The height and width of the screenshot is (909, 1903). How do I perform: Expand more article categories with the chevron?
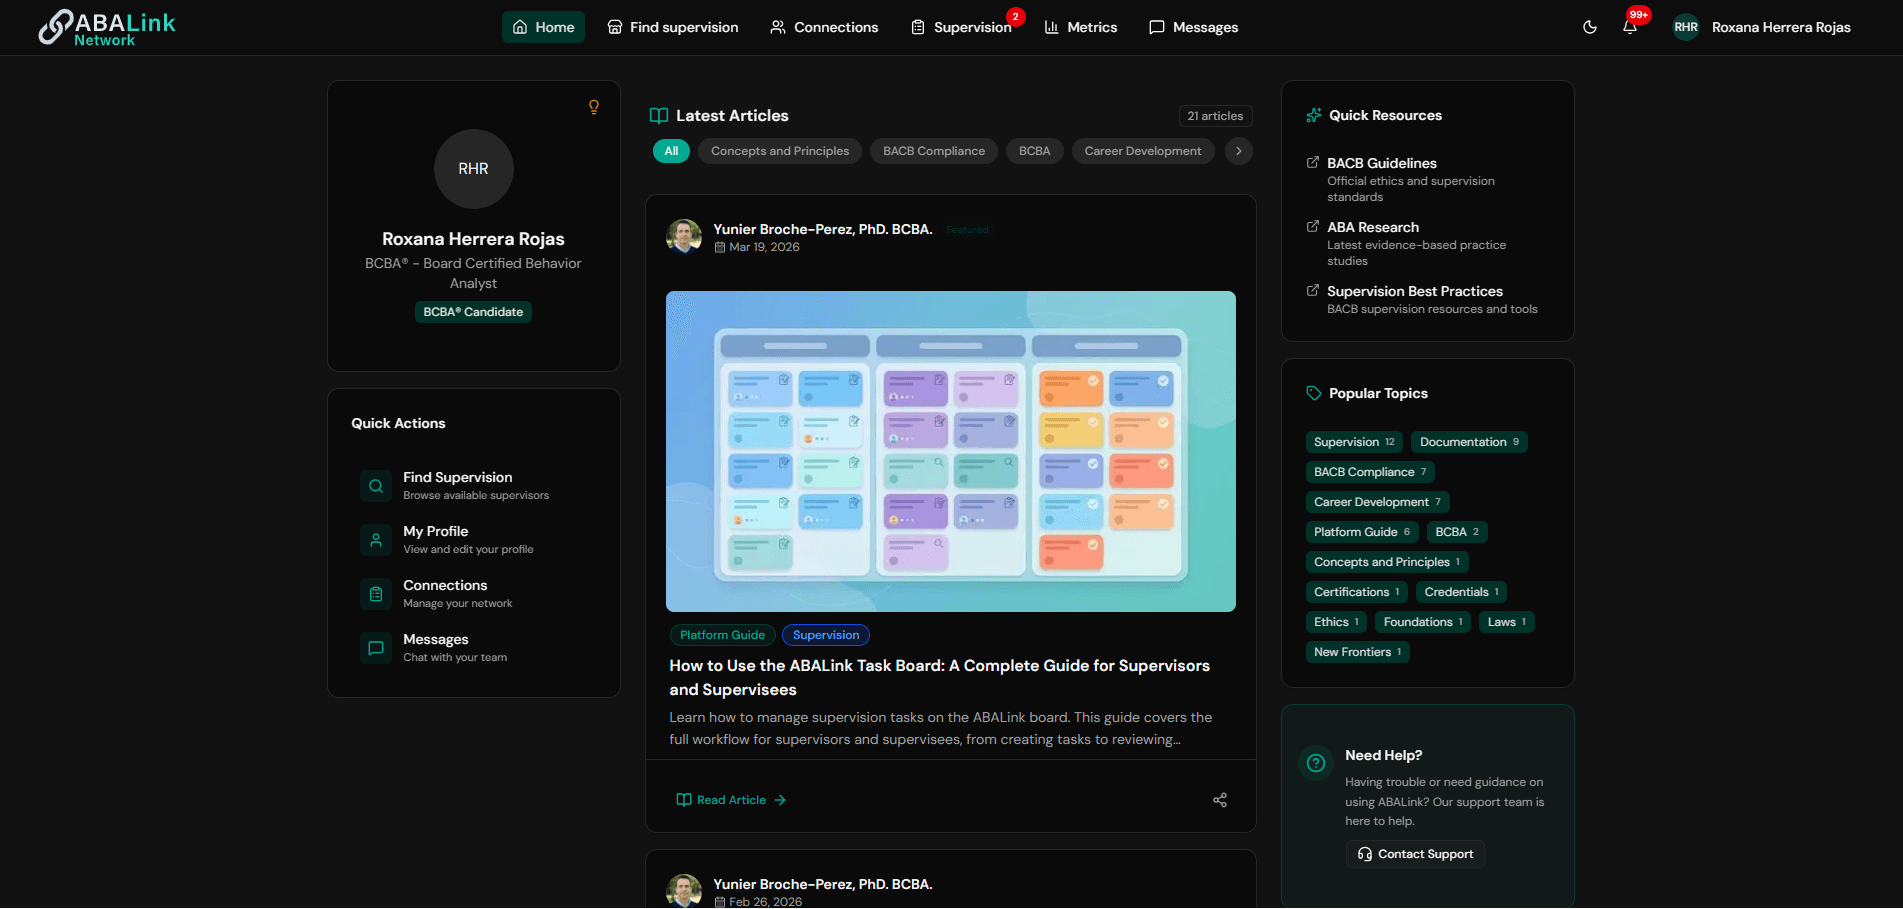(x=1239, y=151)
